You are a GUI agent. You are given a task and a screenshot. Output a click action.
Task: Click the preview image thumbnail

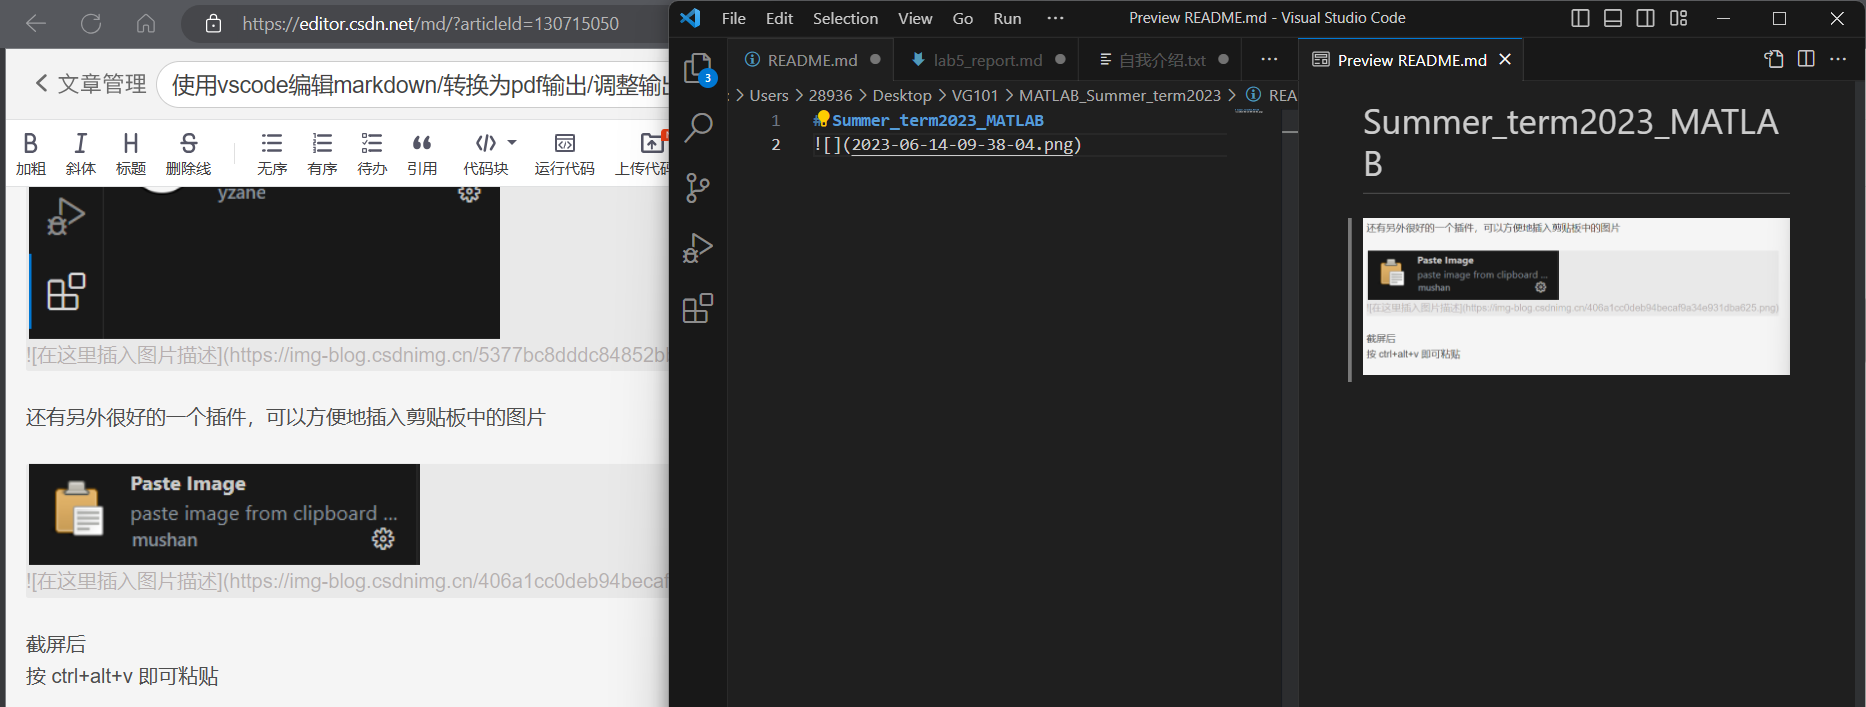pyautogui.click(x=1576, y=296)
